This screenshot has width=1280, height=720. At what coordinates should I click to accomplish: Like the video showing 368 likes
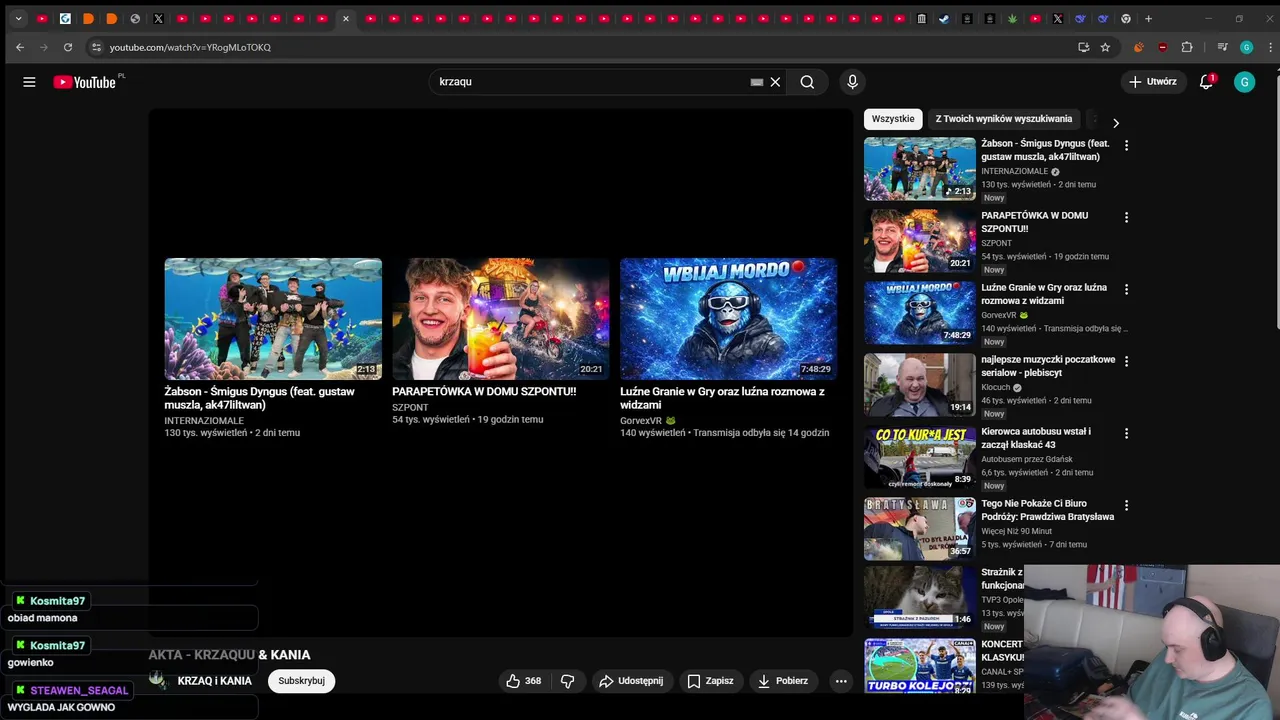524,681
